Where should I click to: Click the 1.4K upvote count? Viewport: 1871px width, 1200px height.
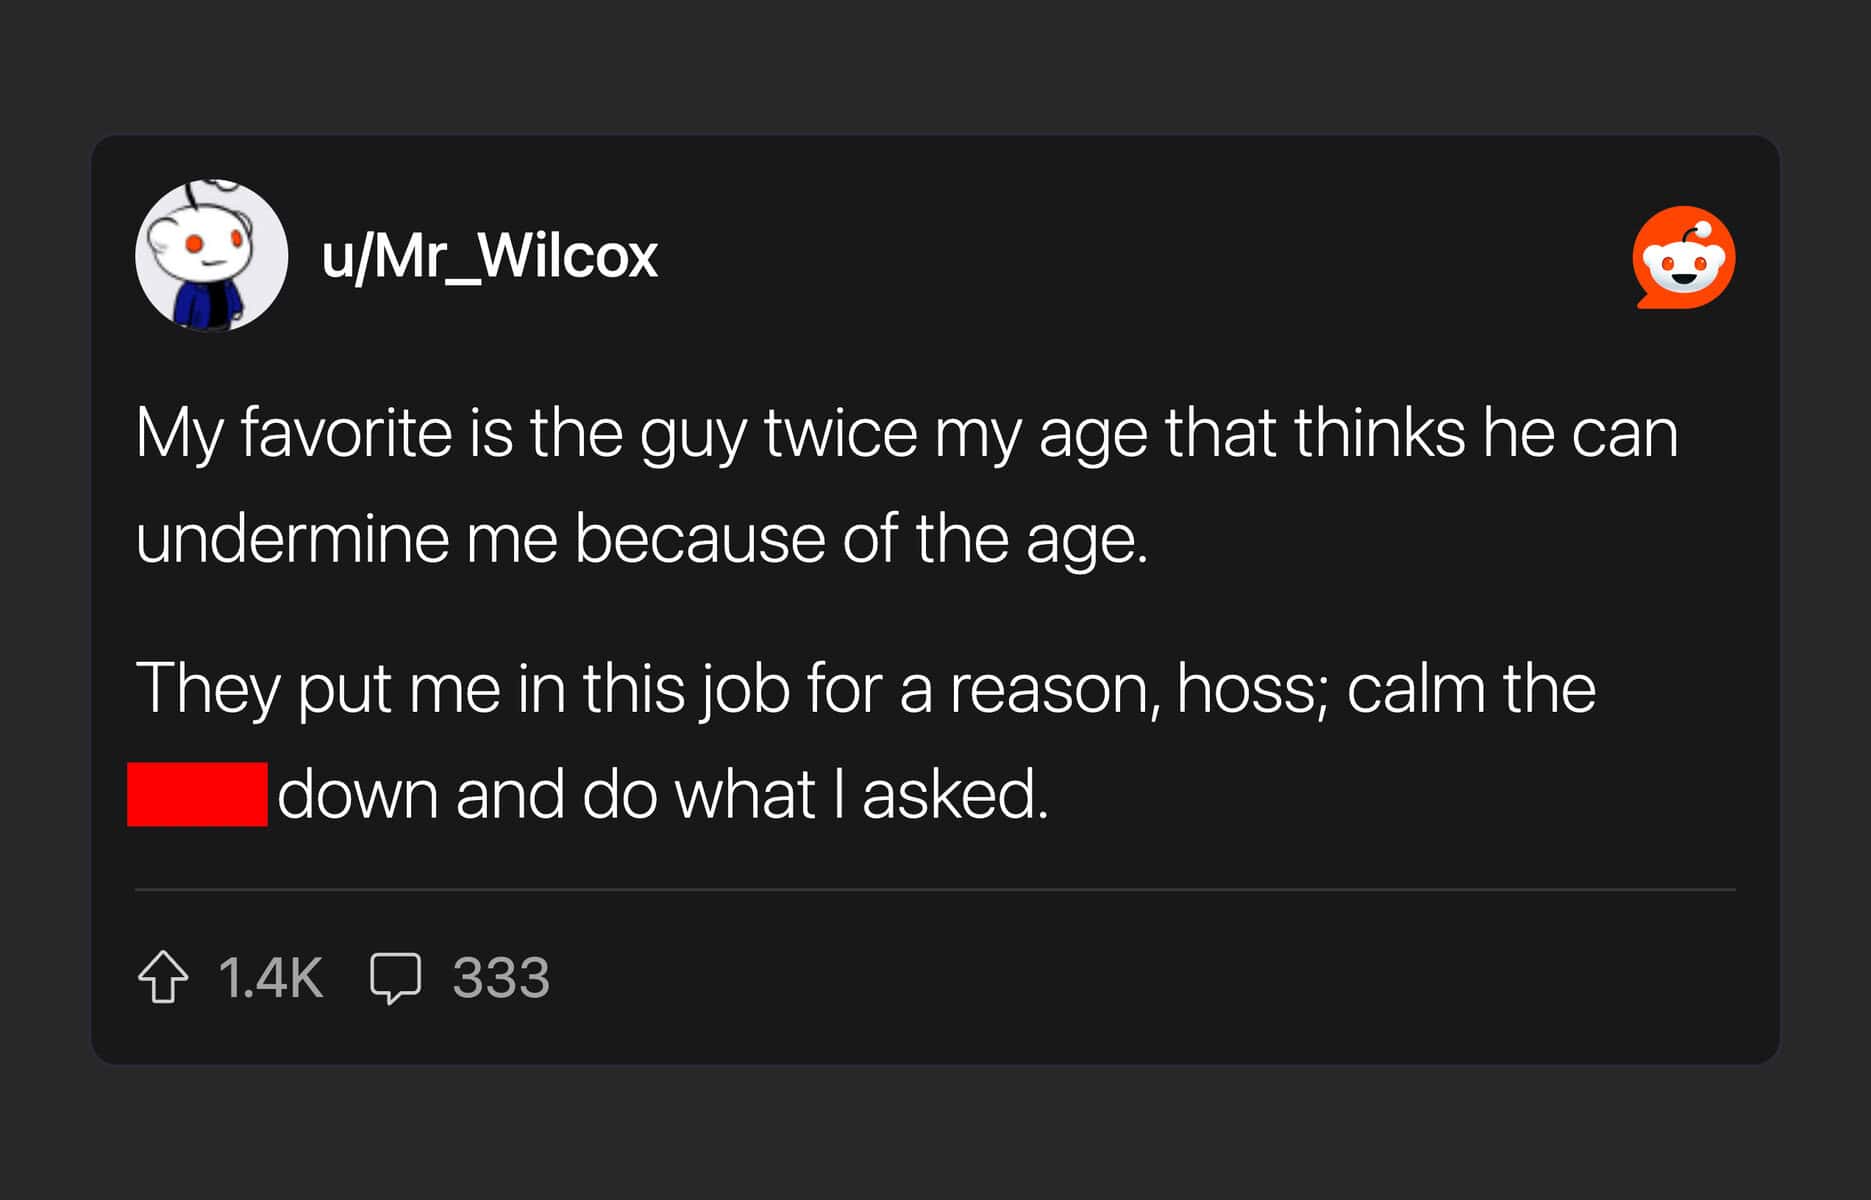pos(270,977)
